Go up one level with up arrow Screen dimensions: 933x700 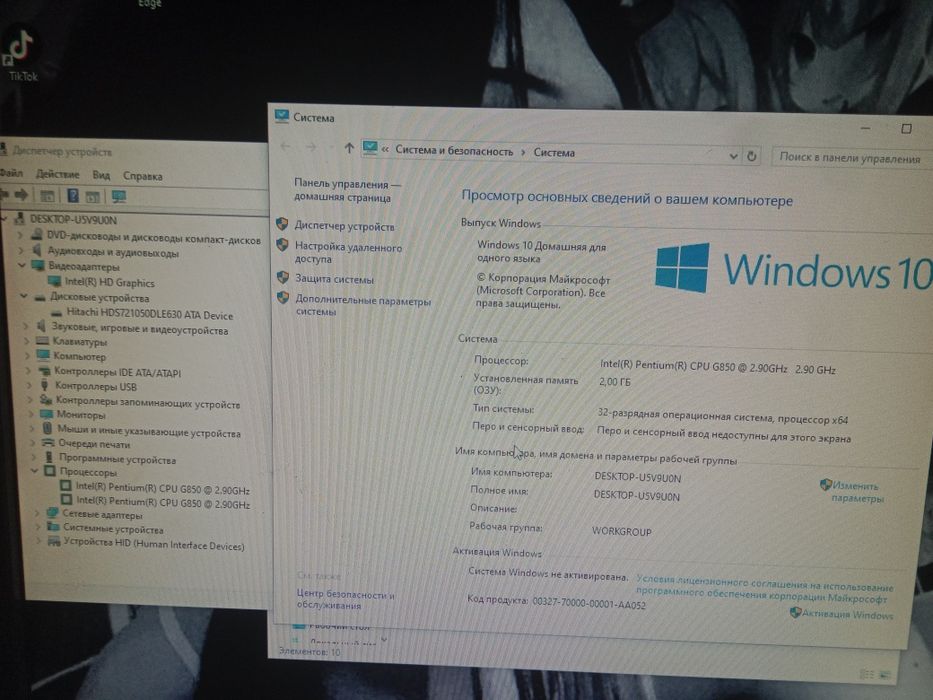tap(349, 148)
